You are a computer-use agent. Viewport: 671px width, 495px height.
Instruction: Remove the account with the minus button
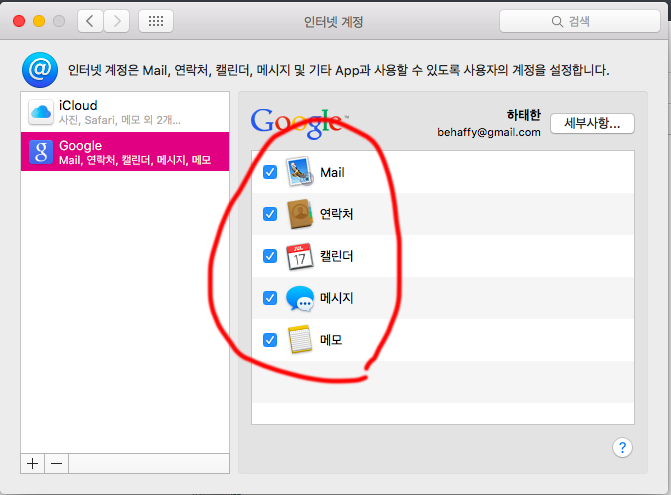tap(56, 463)
